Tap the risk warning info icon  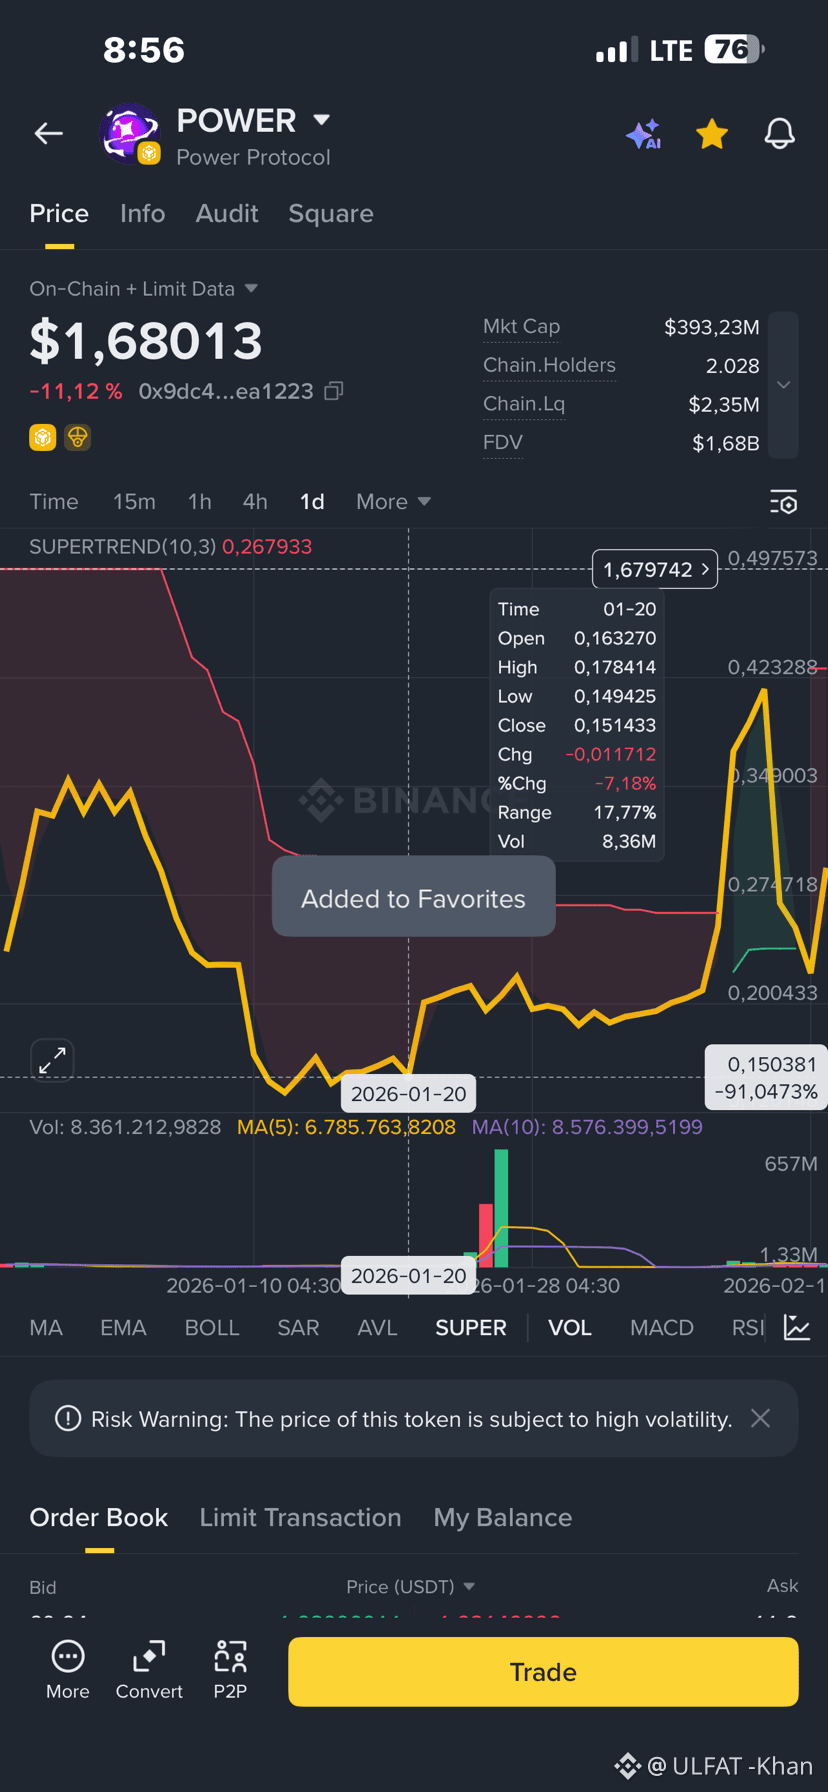(x=68, y=1418)
